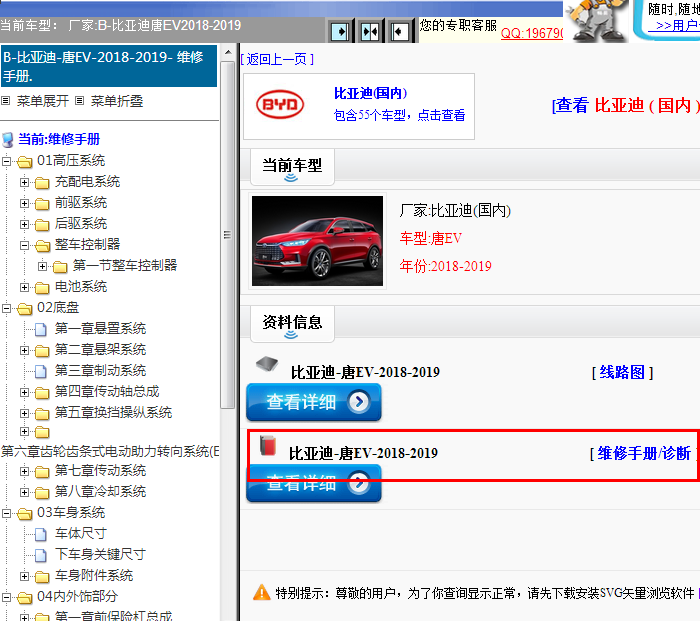Image resolution: width=700 pixels, height=621 pixels.
Task: Collapse the 03车身系统 node
Action: click(x=7, y=513)
